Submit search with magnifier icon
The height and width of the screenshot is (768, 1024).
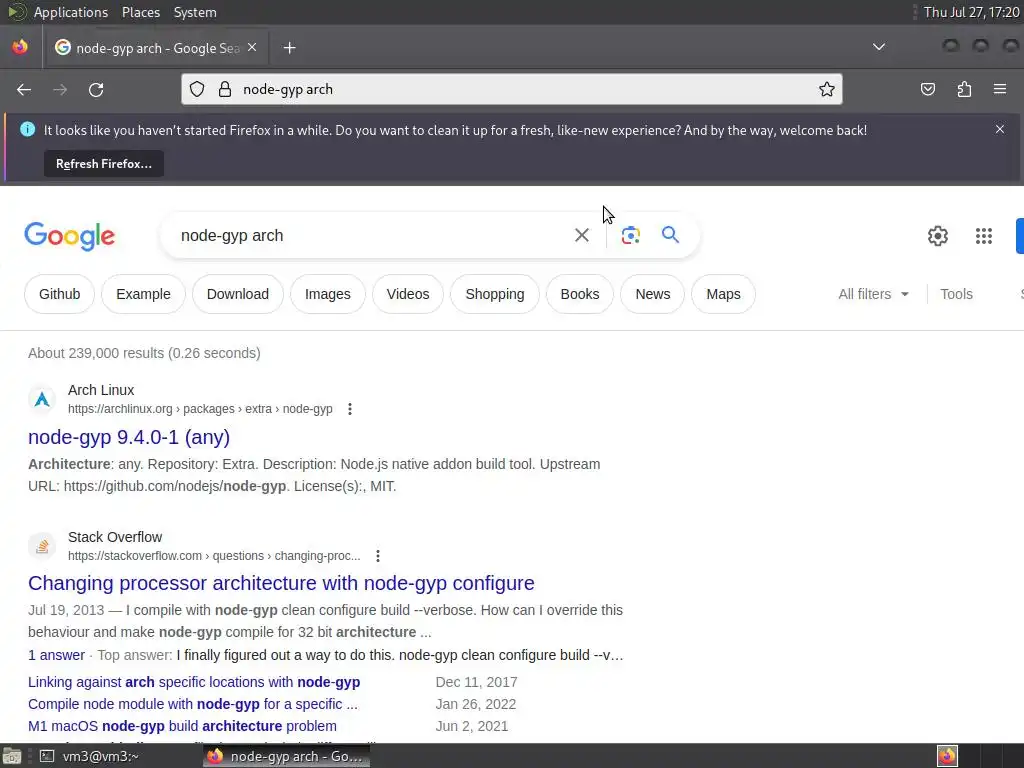tap(670, 234)
